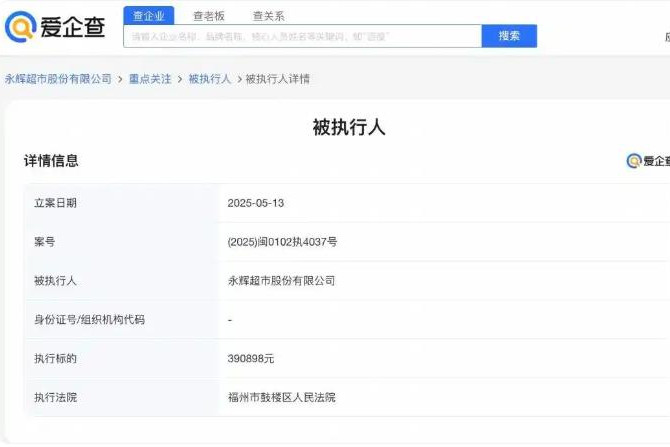Screen dimensions: 670x447
Task: Open the 被执行人 breadcrumb link
Action: click(210, 79)
